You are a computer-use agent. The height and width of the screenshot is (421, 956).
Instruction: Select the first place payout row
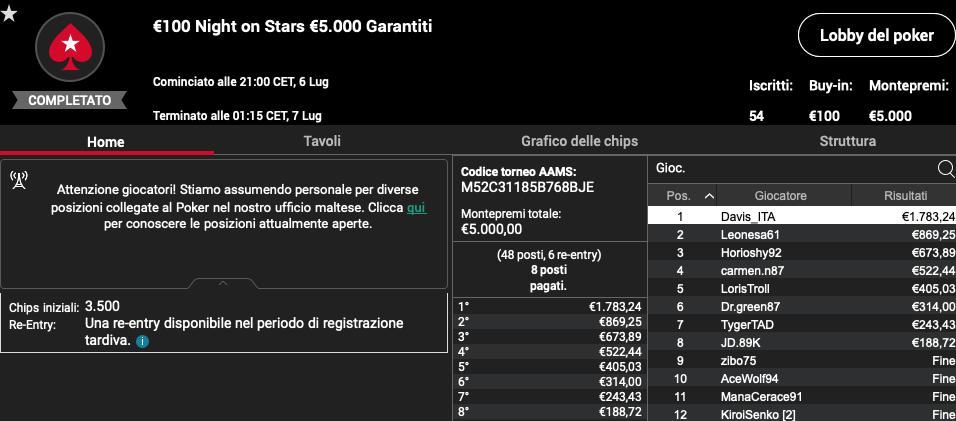point(550,307)
